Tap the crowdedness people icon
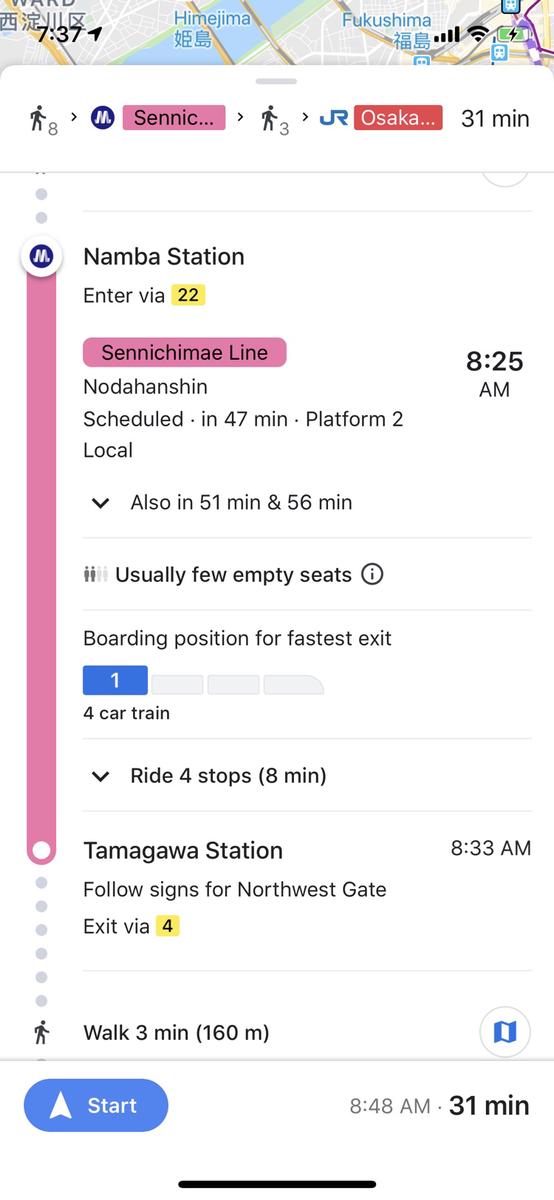The height and width of the screenshot is (1200, 554). [x=95, y=575]
